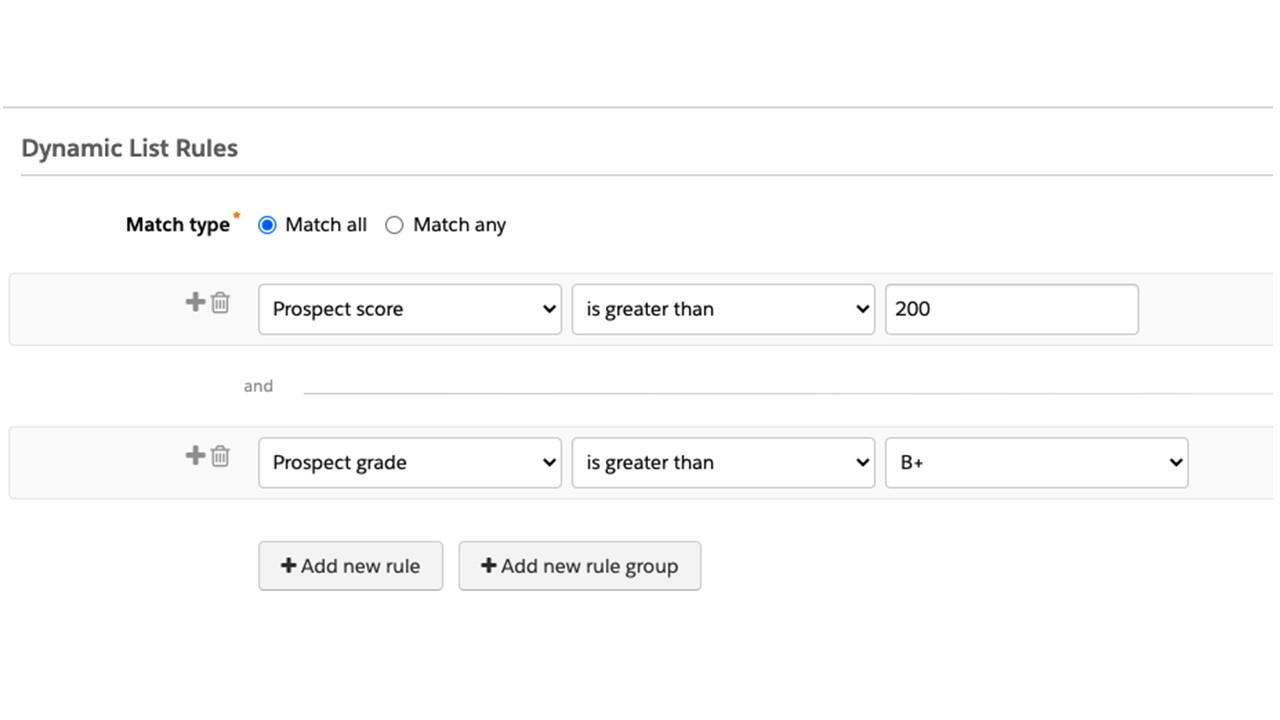Remove the Prospect grade rule via trash icon
Screen dimensions: 1280x720
[220, 456]
